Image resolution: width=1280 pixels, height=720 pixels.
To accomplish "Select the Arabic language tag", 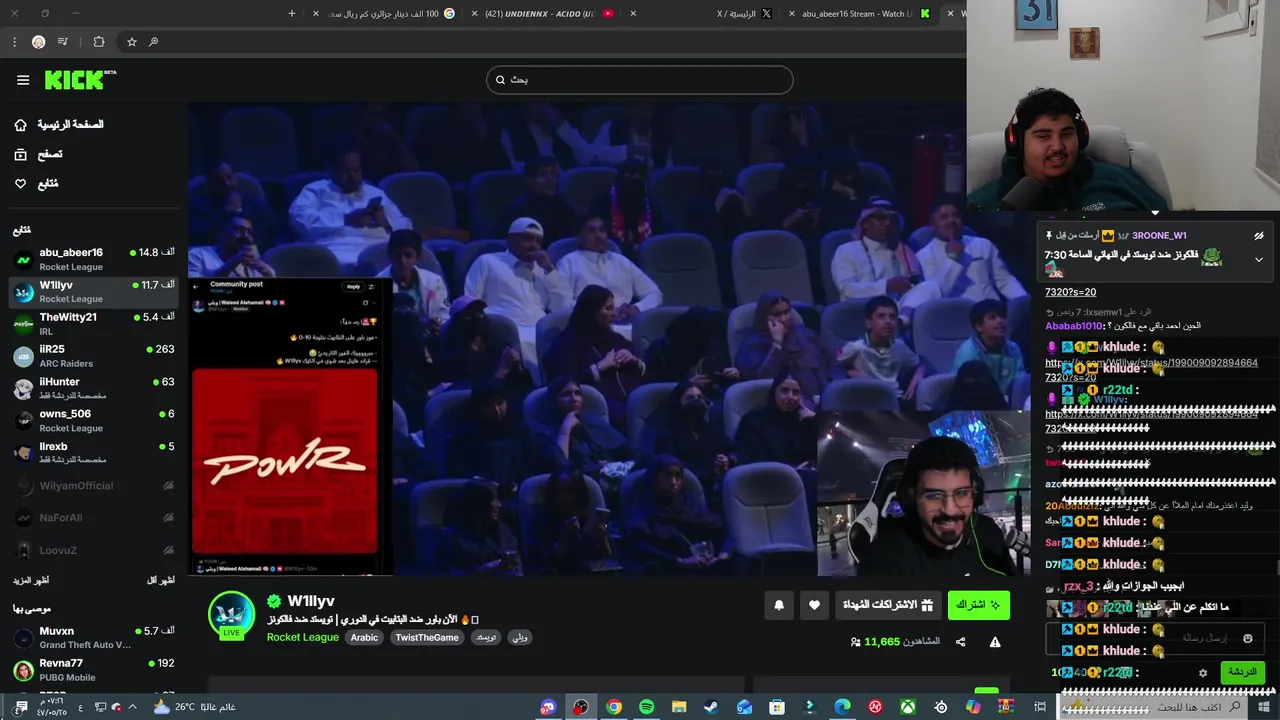I will click(364, 638).
